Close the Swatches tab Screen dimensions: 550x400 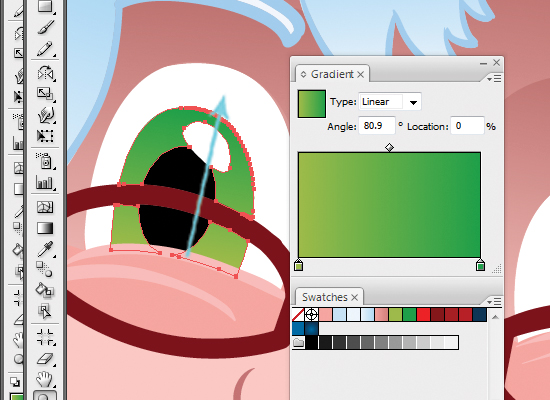[x=355, y=298]
